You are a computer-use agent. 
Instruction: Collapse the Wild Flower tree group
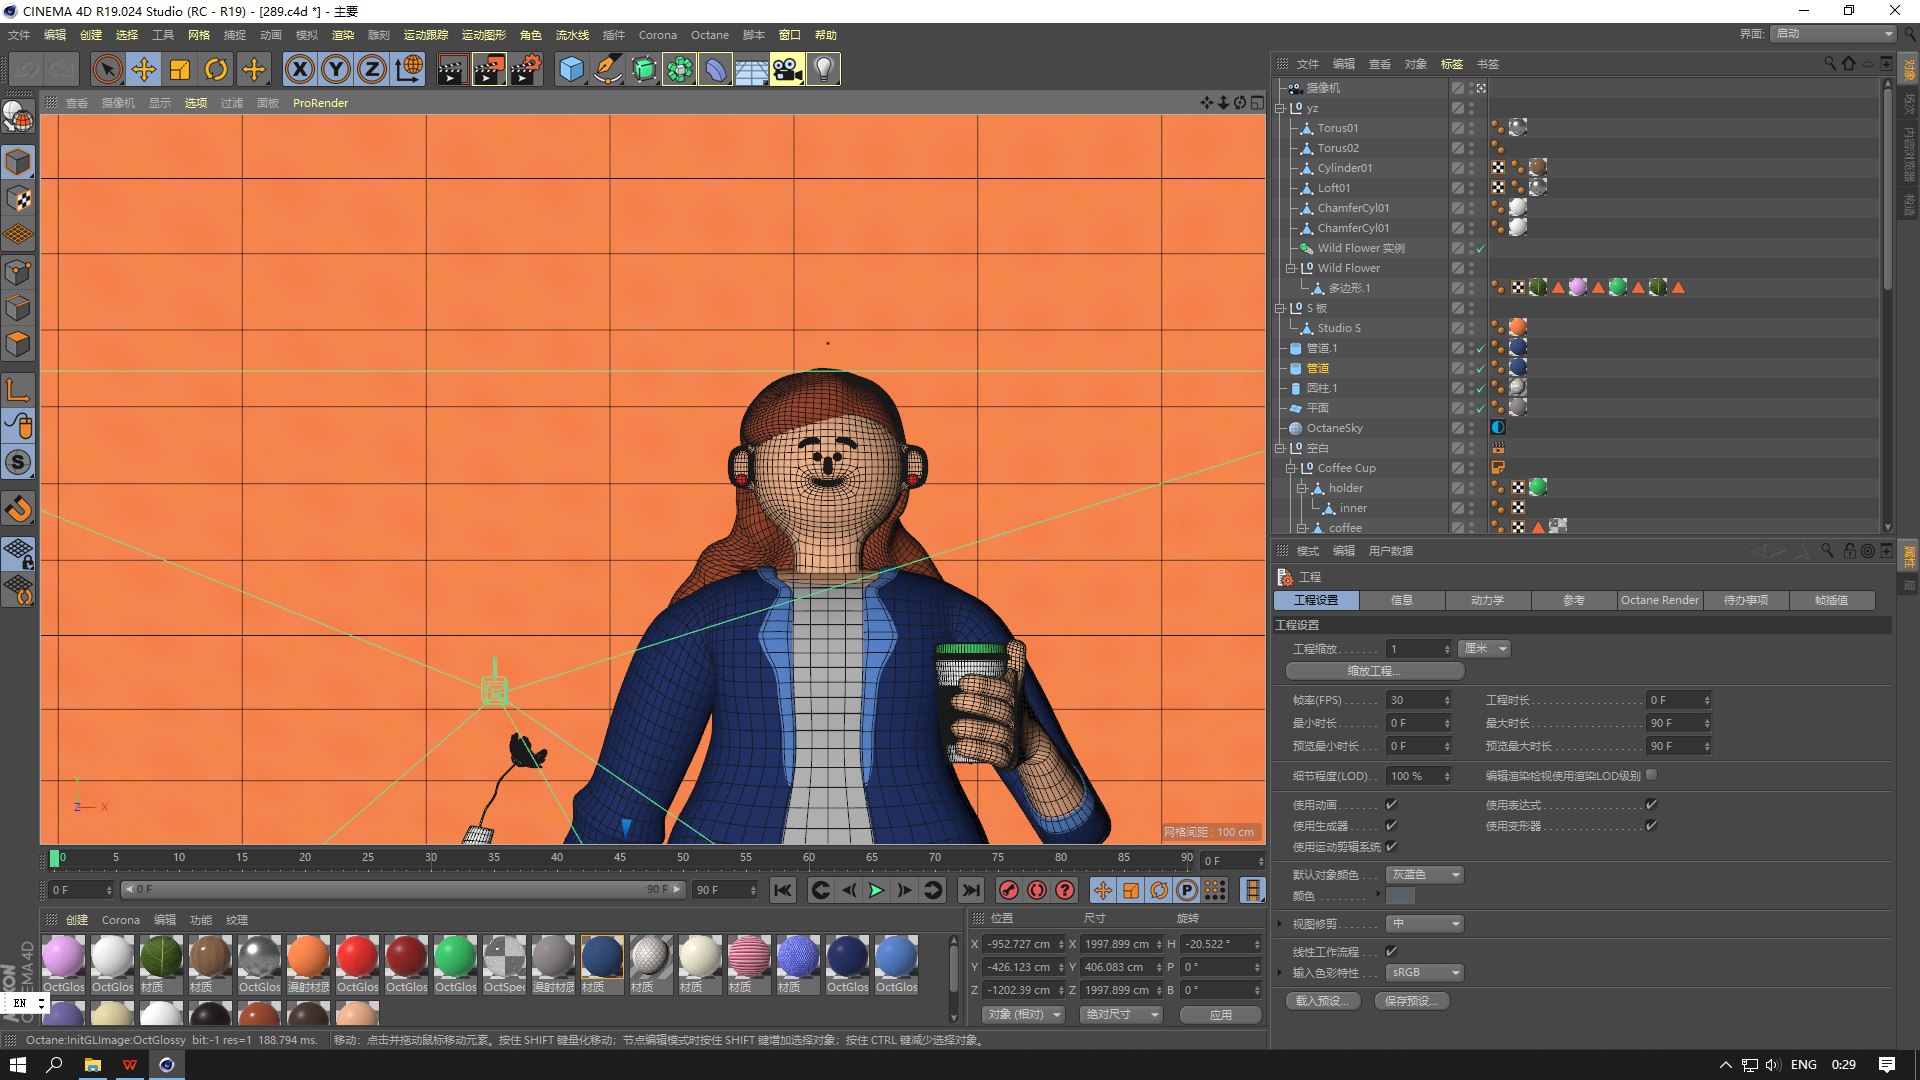[x=1290, y=268]
